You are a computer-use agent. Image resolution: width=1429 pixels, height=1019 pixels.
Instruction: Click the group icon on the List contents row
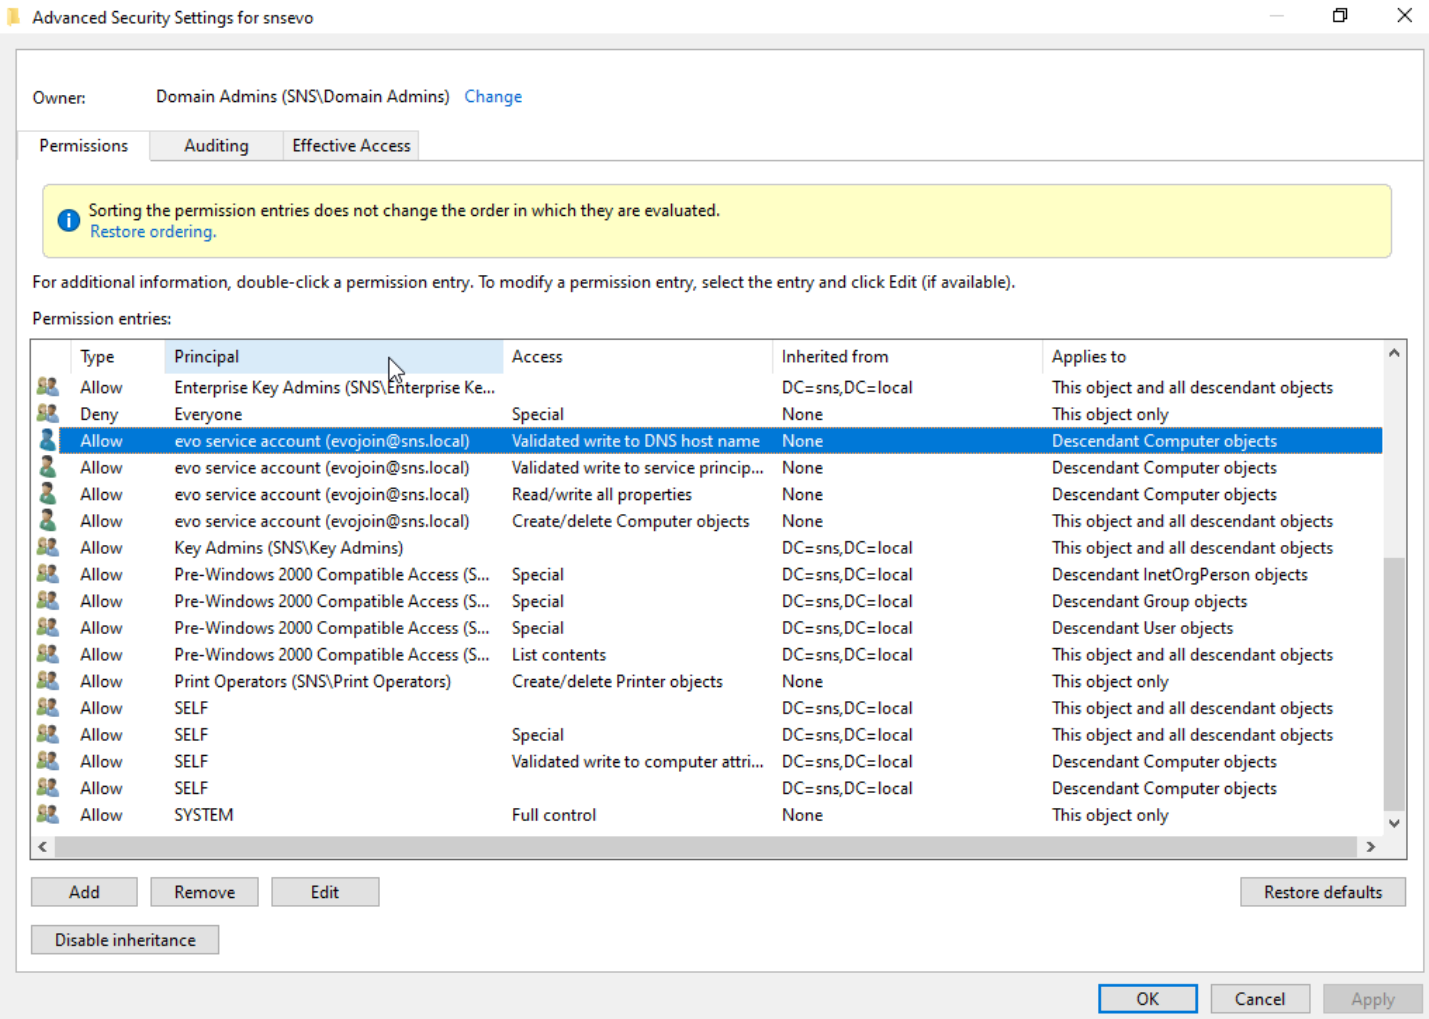[47, 654]
